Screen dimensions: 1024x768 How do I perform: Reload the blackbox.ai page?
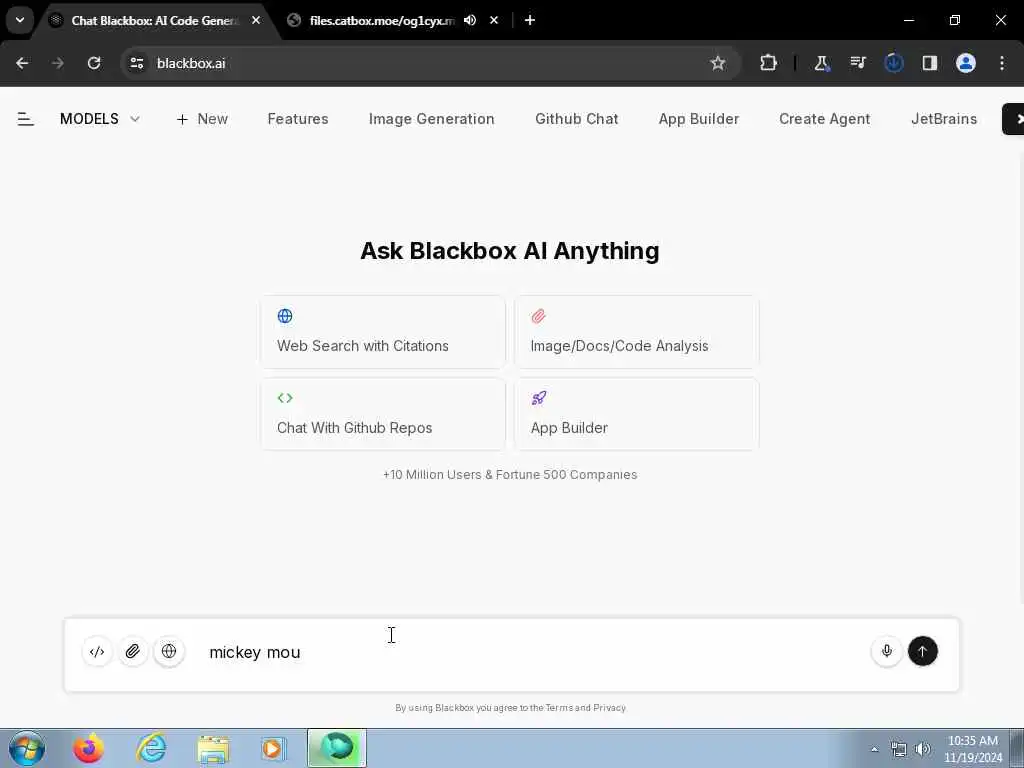click(x=94, y=63)
